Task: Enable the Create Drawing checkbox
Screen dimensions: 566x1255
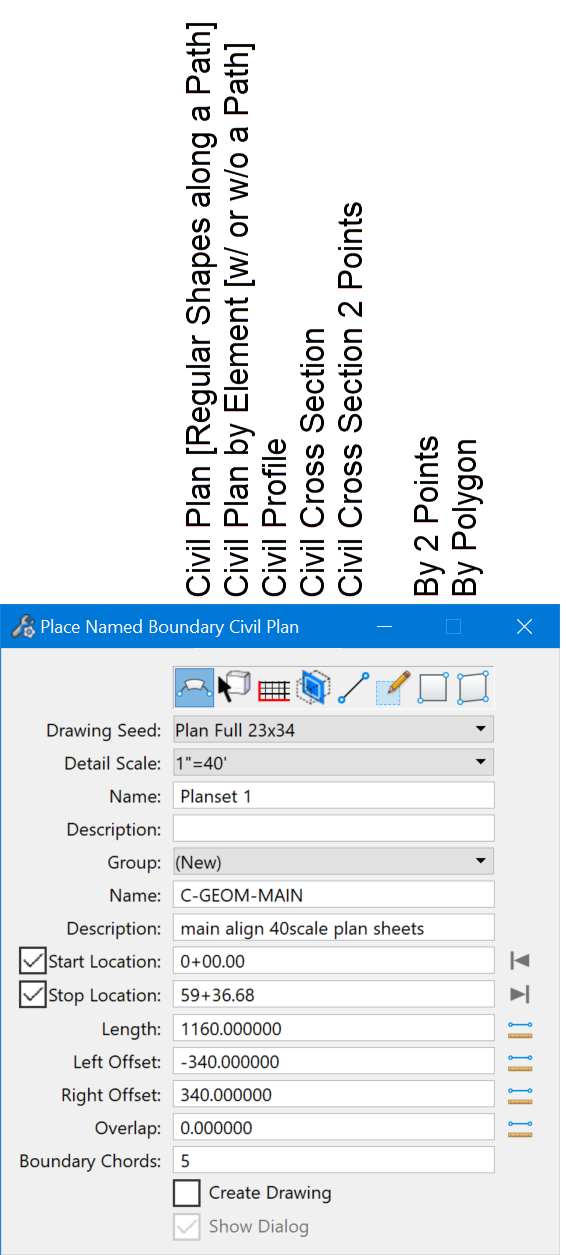Action: (186, 1193)
